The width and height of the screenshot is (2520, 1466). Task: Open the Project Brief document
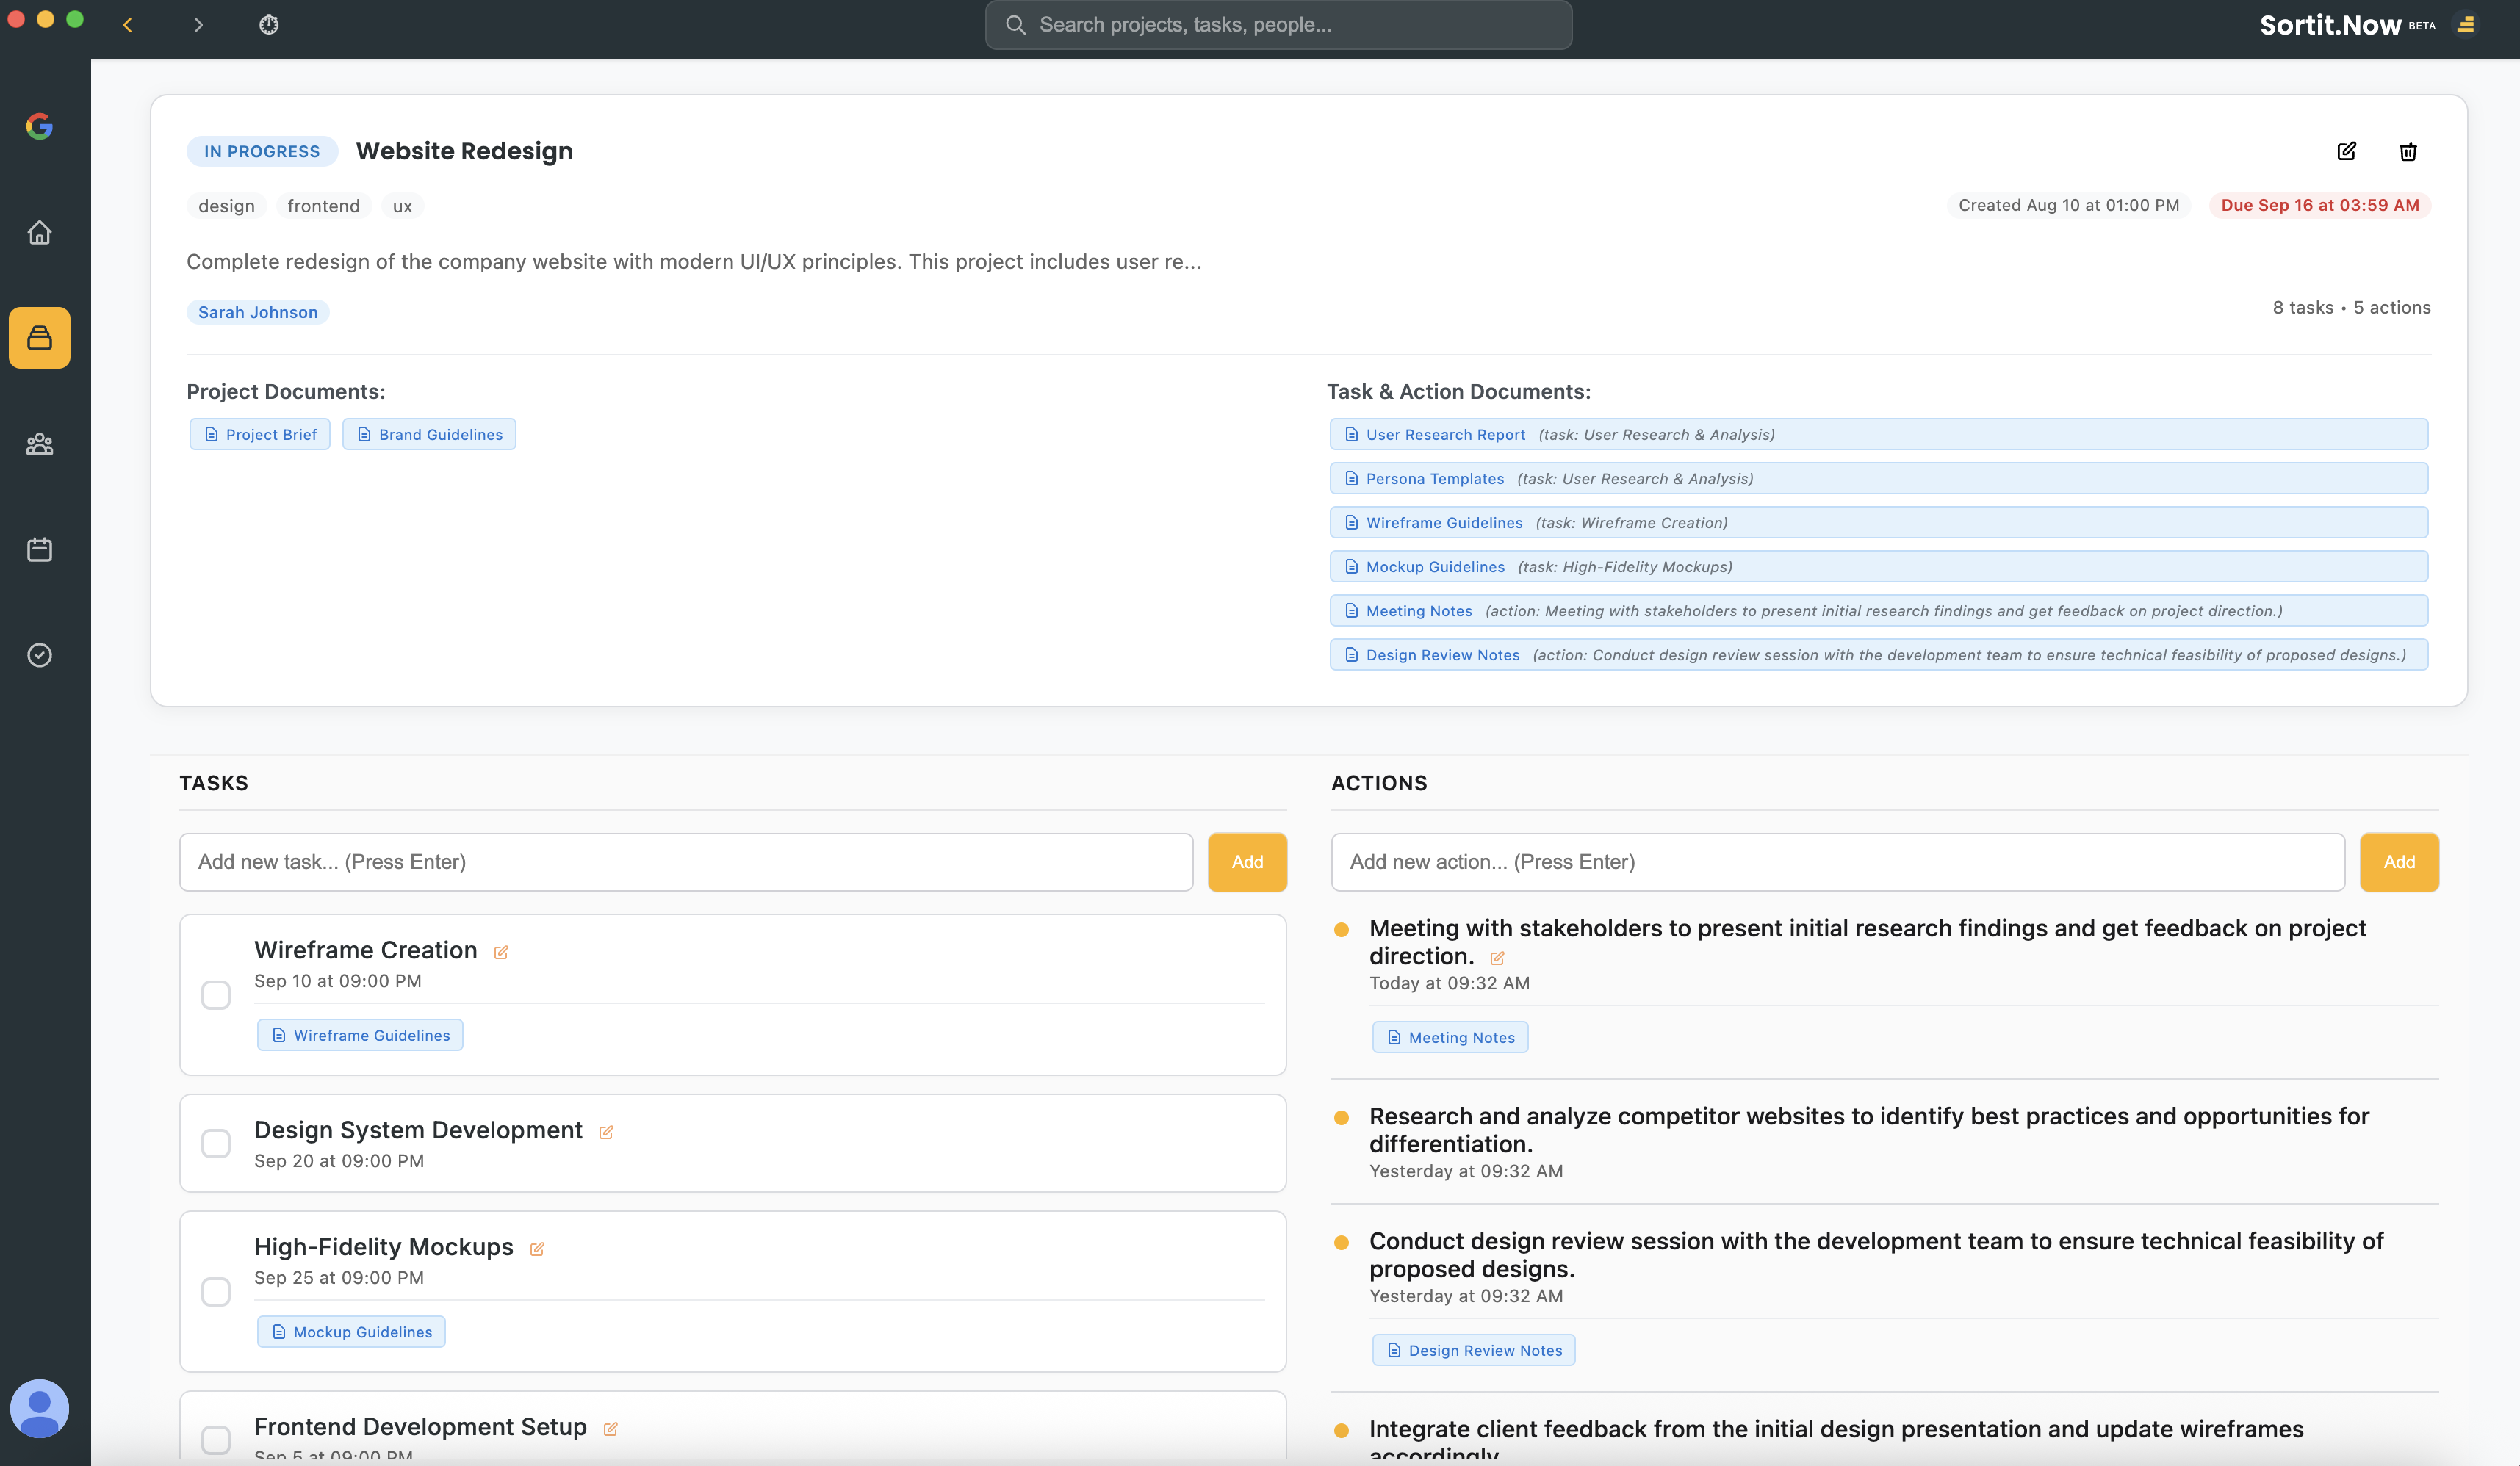click(260, 434)
